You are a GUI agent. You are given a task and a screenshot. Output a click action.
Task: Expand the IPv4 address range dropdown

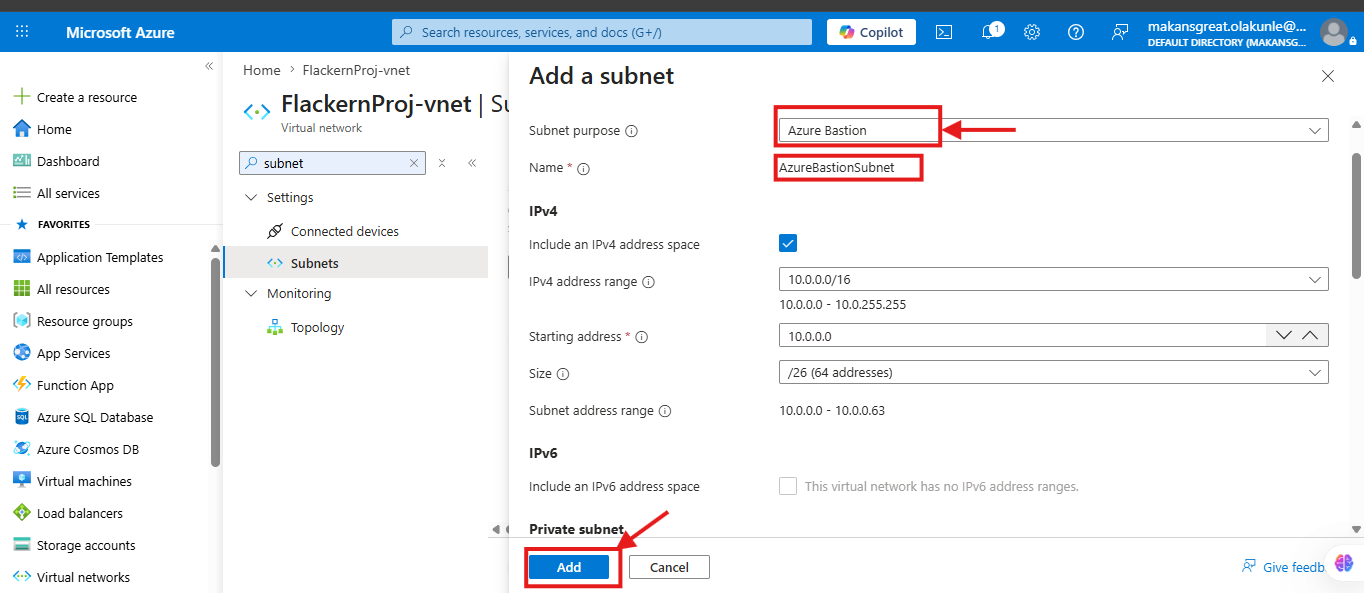1053,280
